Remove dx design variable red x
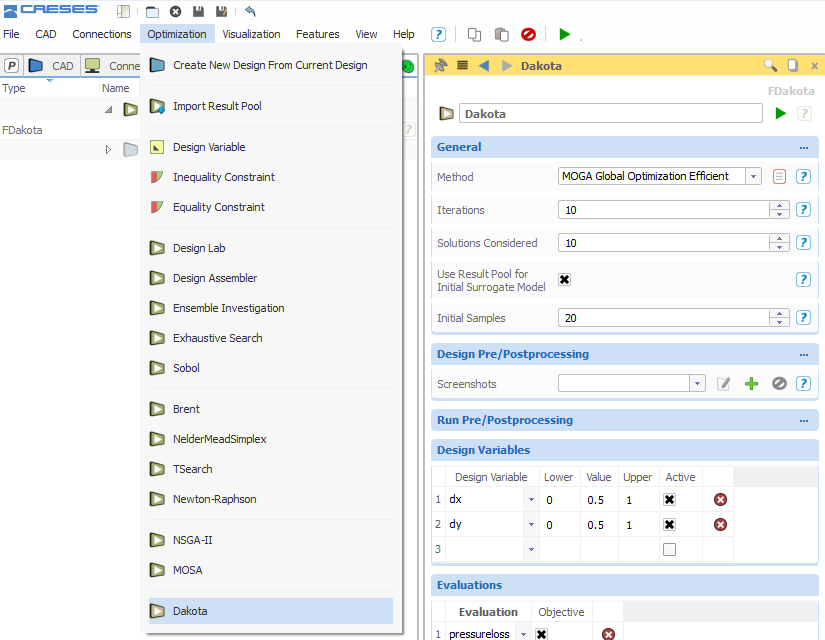Image resolution: width=825 pixels, height=640 pixels. click(720, 499)
